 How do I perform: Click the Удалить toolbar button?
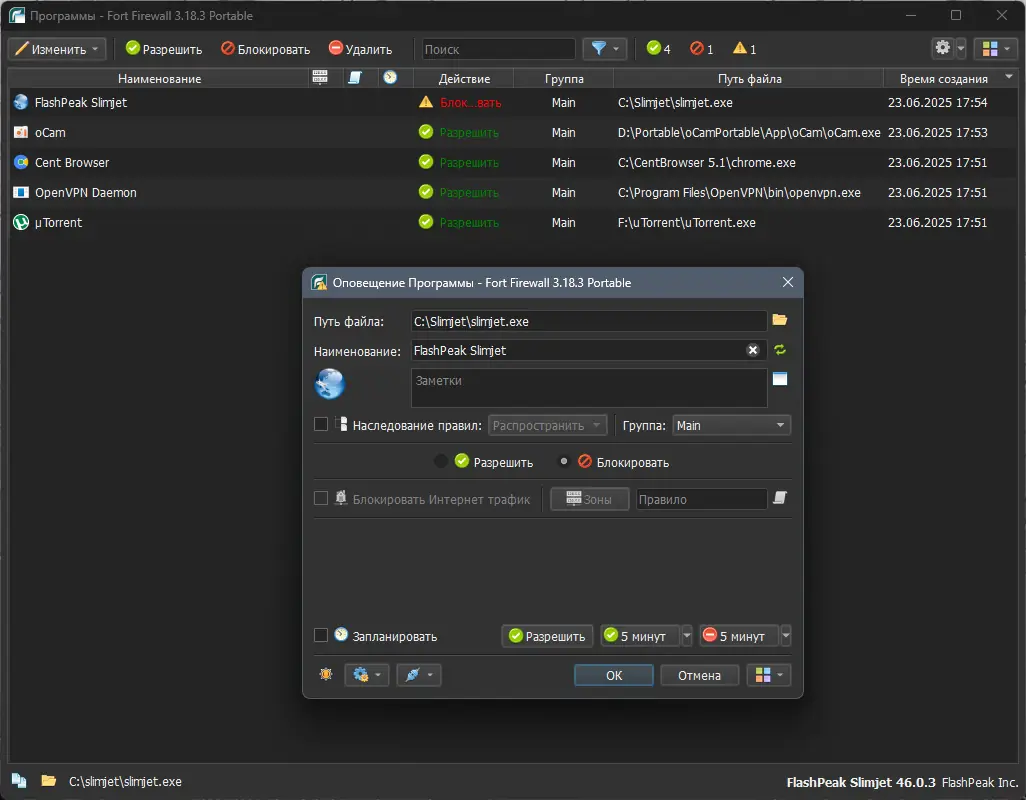point(361,49)
